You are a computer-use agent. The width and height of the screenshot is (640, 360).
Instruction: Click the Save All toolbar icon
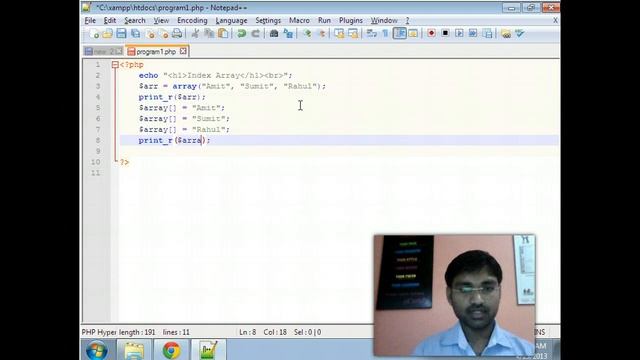(135, 34)
